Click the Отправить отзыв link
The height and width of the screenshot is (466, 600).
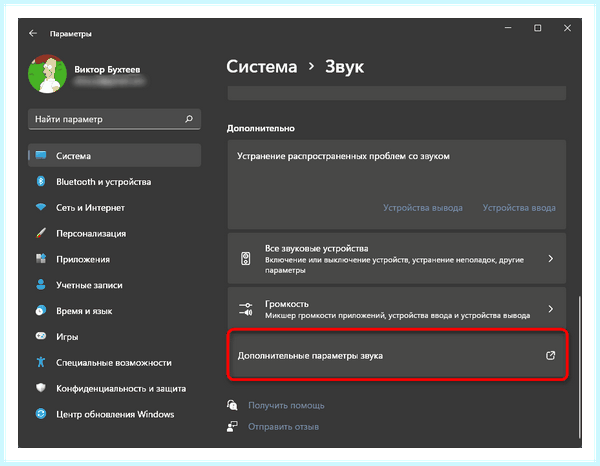click(x=283, y=427)
